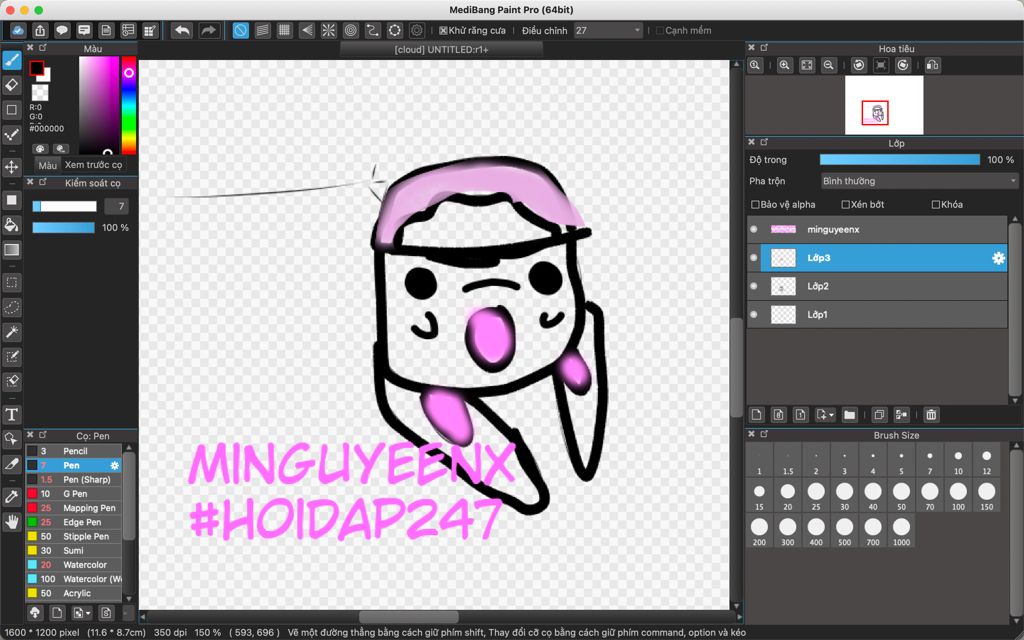Pick the Eyedropper tool
1024x640 pixels.
point(12,496)
